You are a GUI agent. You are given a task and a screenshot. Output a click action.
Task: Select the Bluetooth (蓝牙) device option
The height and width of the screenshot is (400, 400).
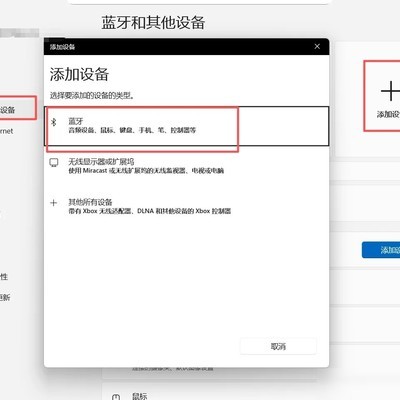(x=186, y=126)
